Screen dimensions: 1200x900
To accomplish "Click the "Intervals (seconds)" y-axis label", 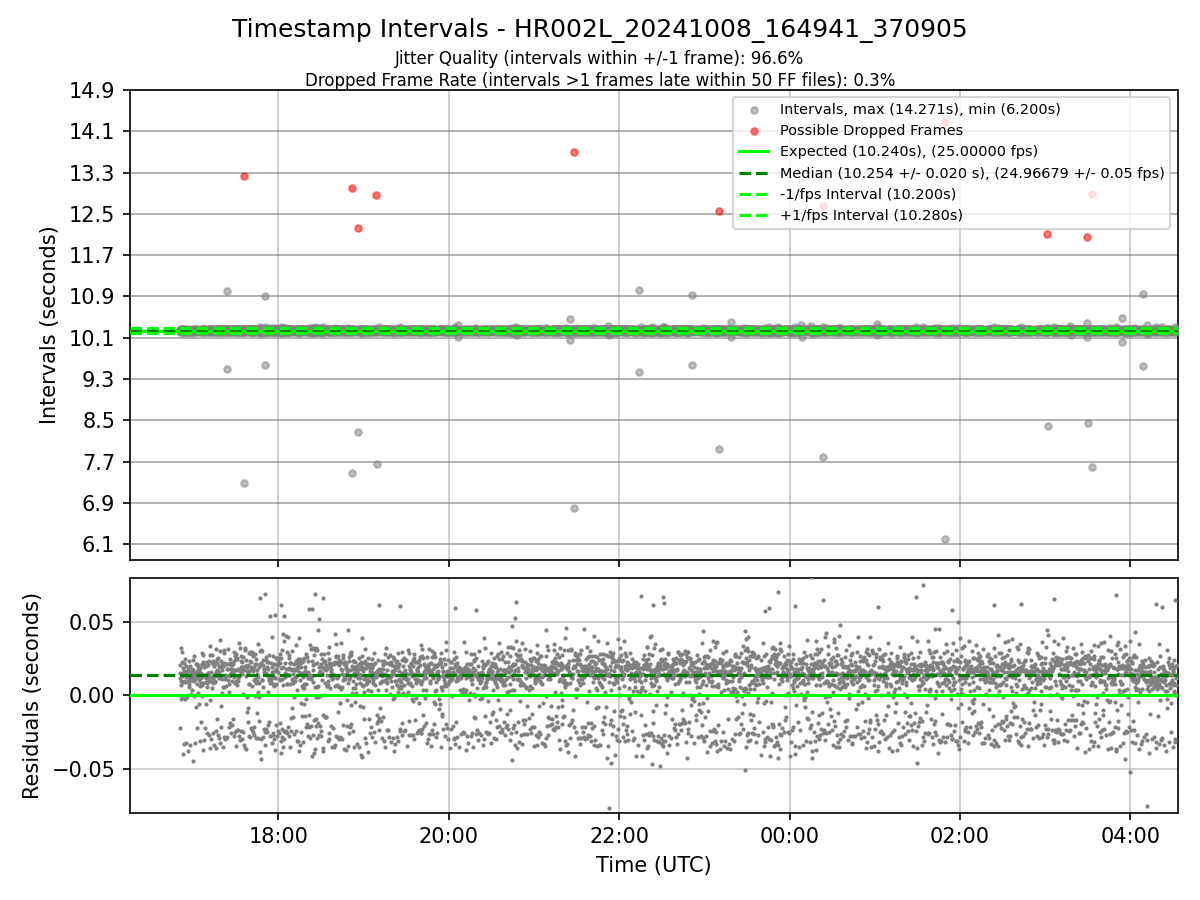I will coord(49,324).
